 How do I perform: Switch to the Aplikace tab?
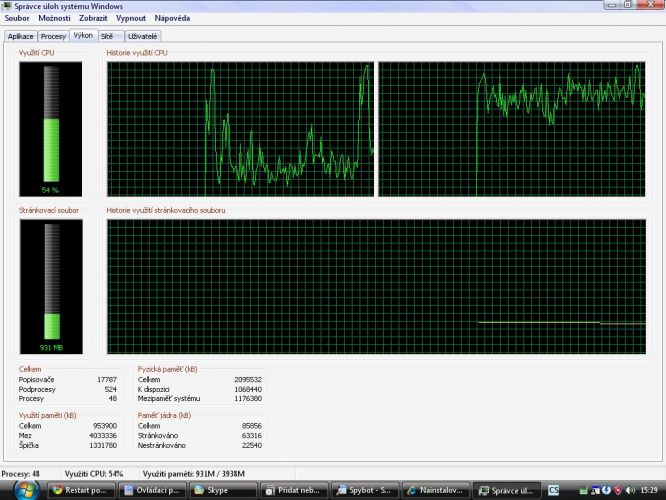click(20, 37)
